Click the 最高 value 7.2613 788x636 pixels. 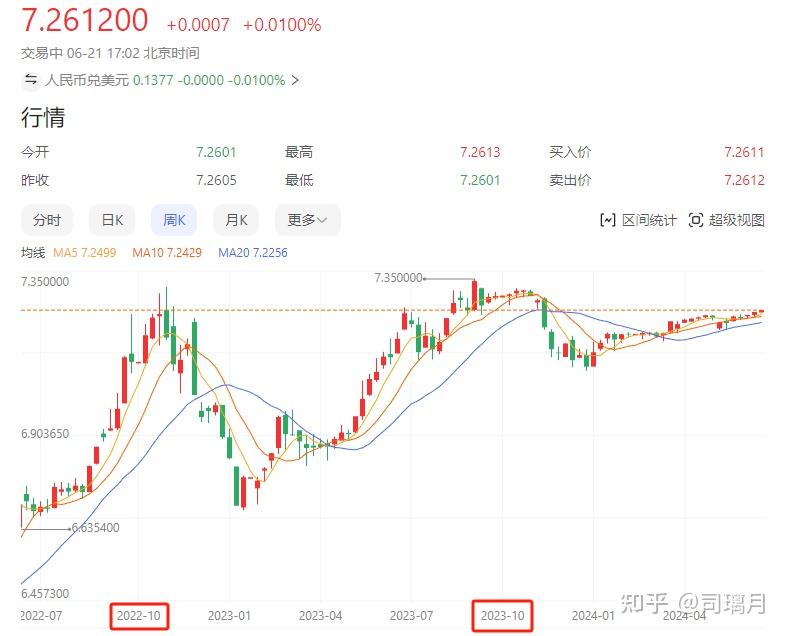pos(480,152)
